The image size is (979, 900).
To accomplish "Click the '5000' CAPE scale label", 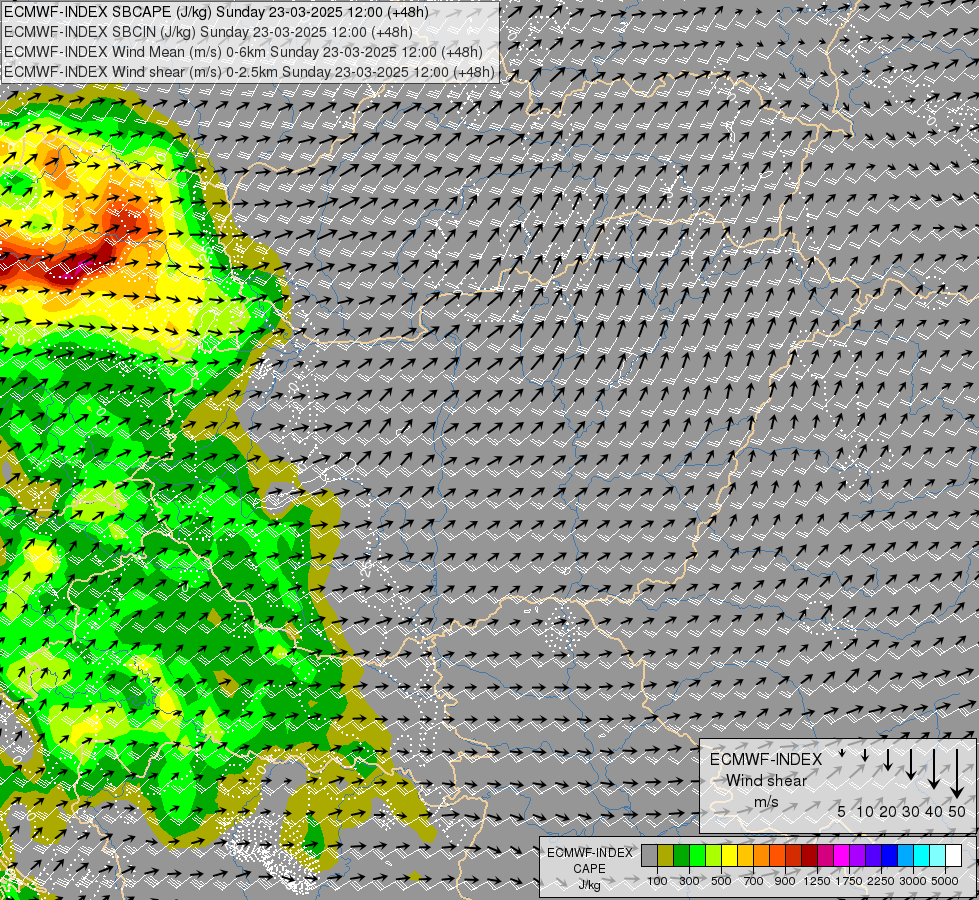I will pos(945,881).
